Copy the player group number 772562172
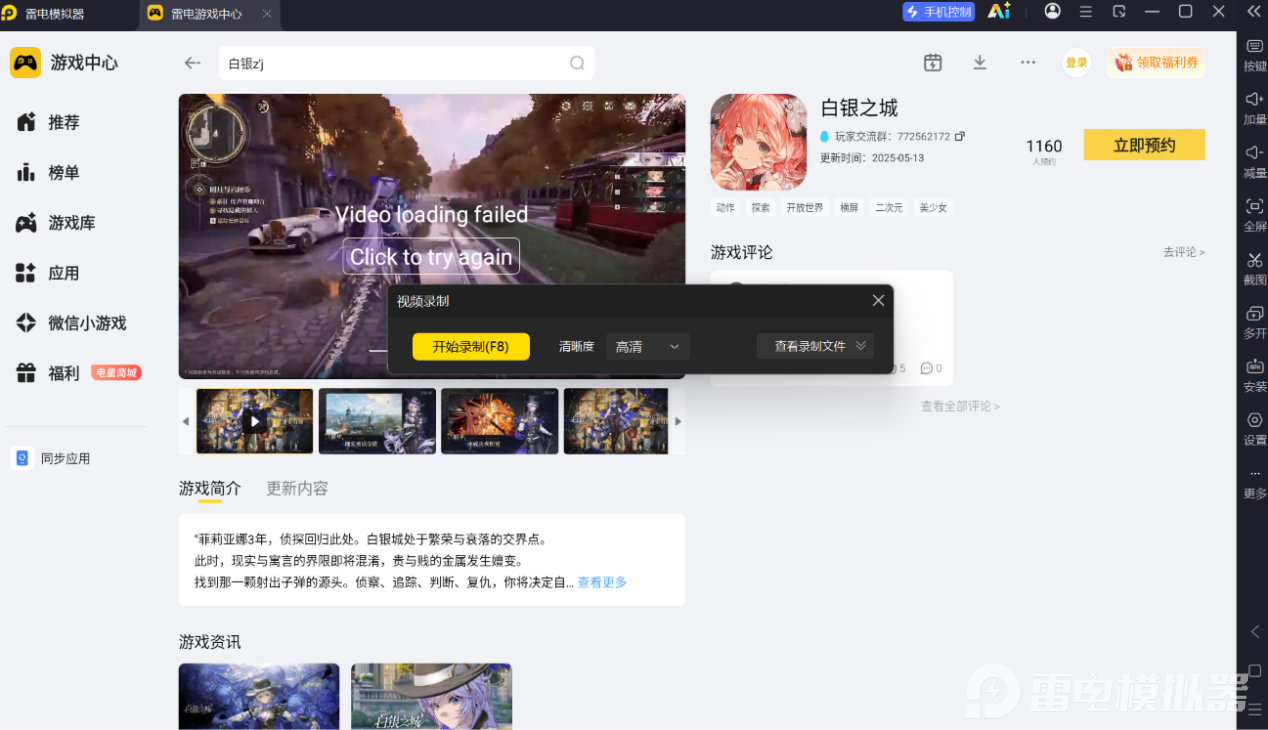The height and width of the screenshot is (730, 1268). coord(960,136)
